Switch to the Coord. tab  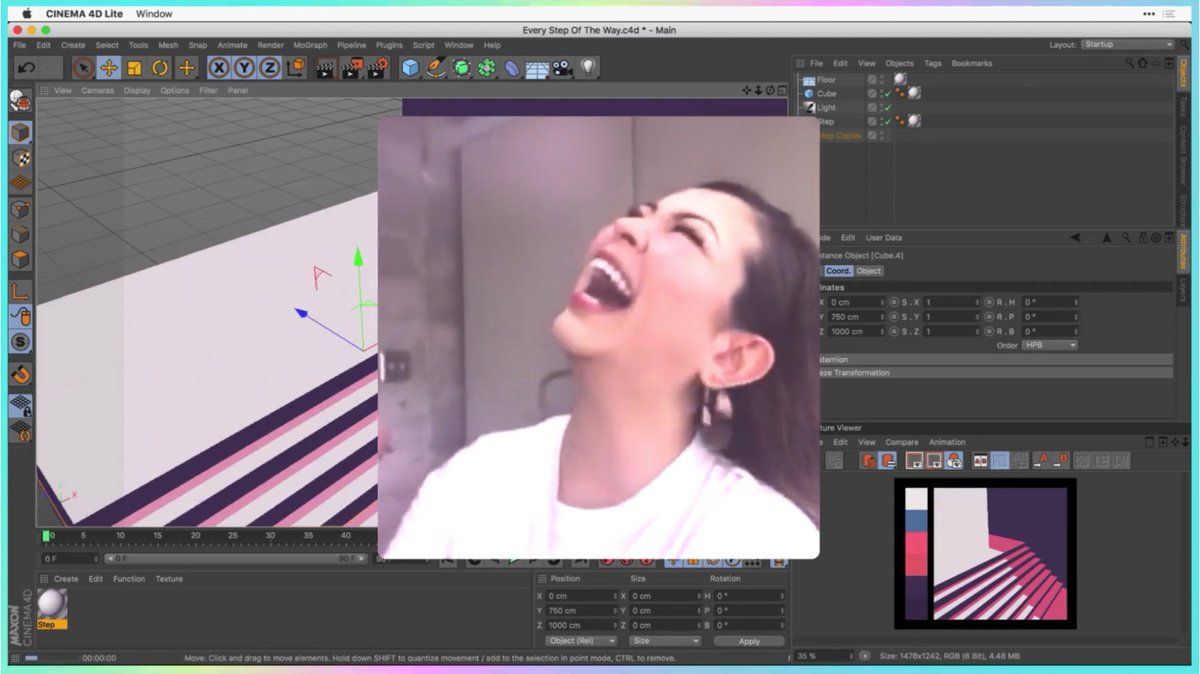[x=838, y=271]
